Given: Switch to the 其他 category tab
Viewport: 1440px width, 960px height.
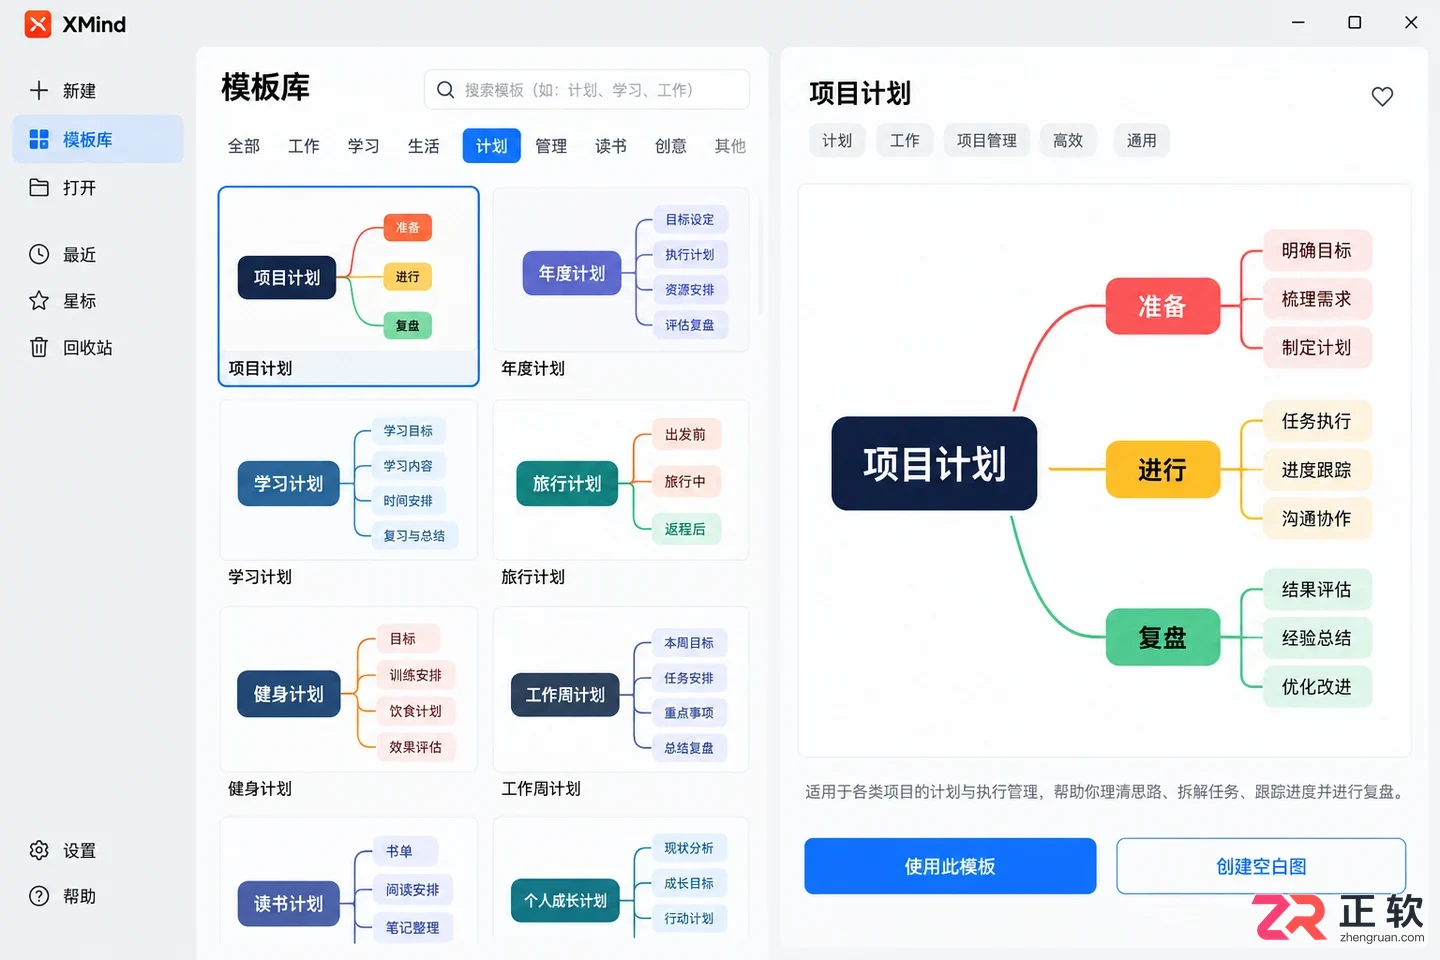Looking at the screenshot, I should click(730, 146).
